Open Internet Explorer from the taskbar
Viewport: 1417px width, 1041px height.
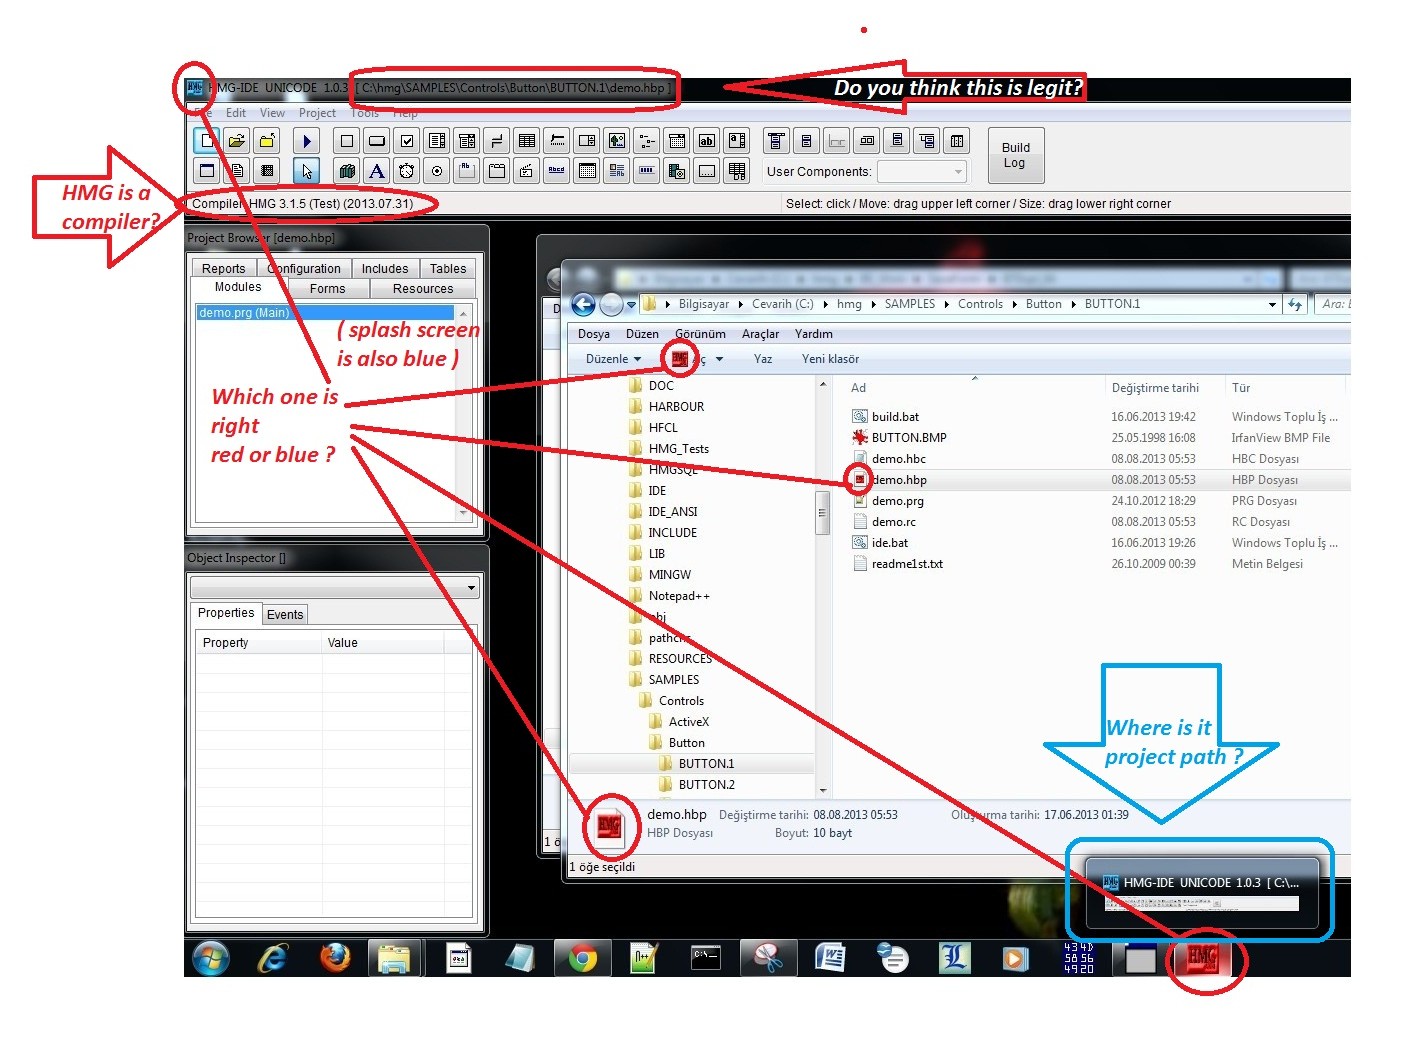[272, 959]
